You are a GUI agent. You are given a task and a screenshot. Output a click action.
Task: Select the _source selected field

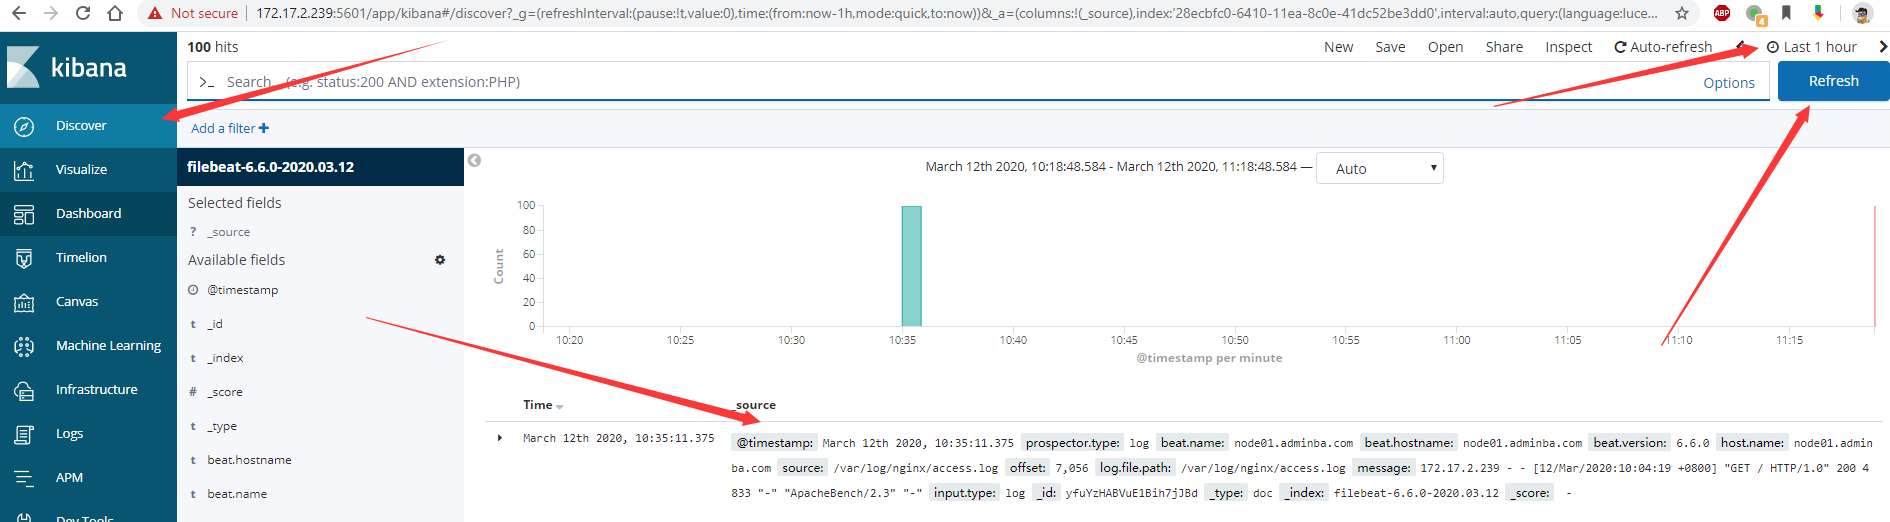pos(229,232)
